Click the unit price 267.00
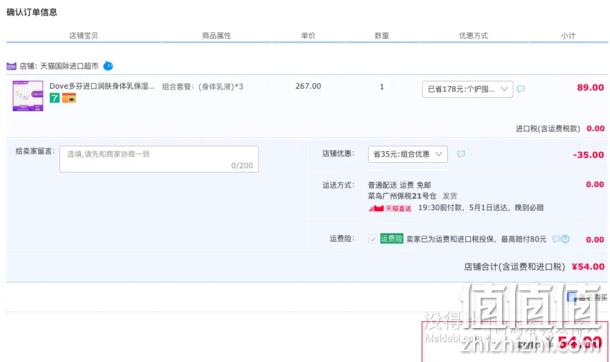Viewport: 610px width, 362px height. pos(308,86)
